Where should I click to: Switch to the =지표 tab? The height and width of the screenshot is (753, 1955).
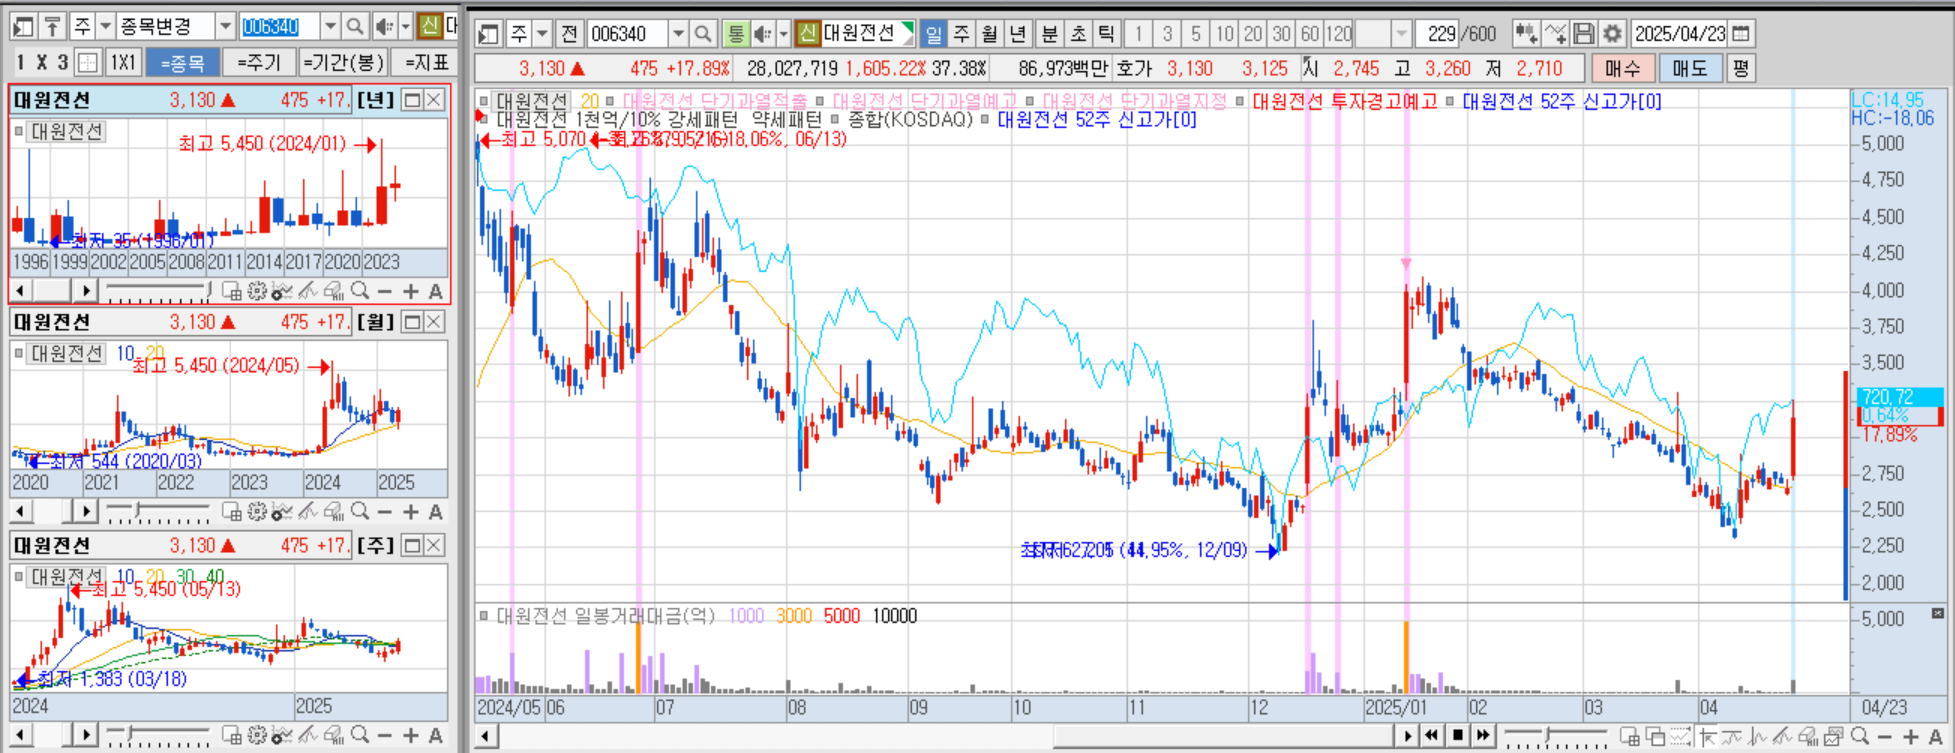pos(426,63)
